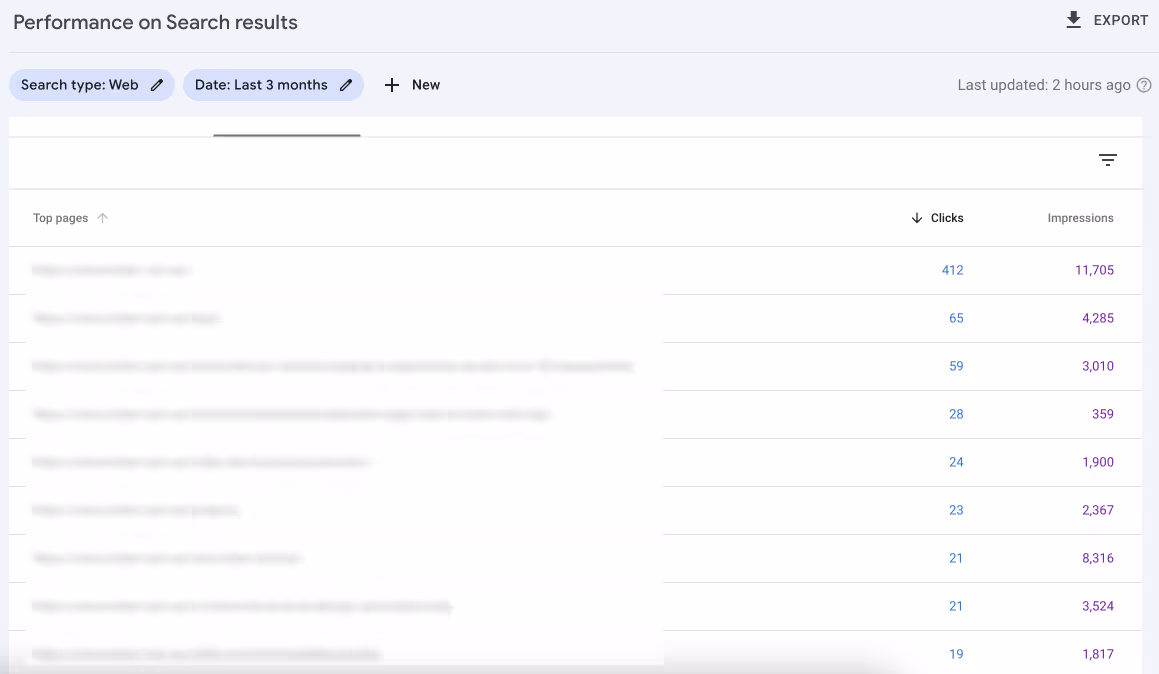This screenshot has height=674, width=1159.
Task: Select the highlighted tab above the table
Action: [287, 134]
